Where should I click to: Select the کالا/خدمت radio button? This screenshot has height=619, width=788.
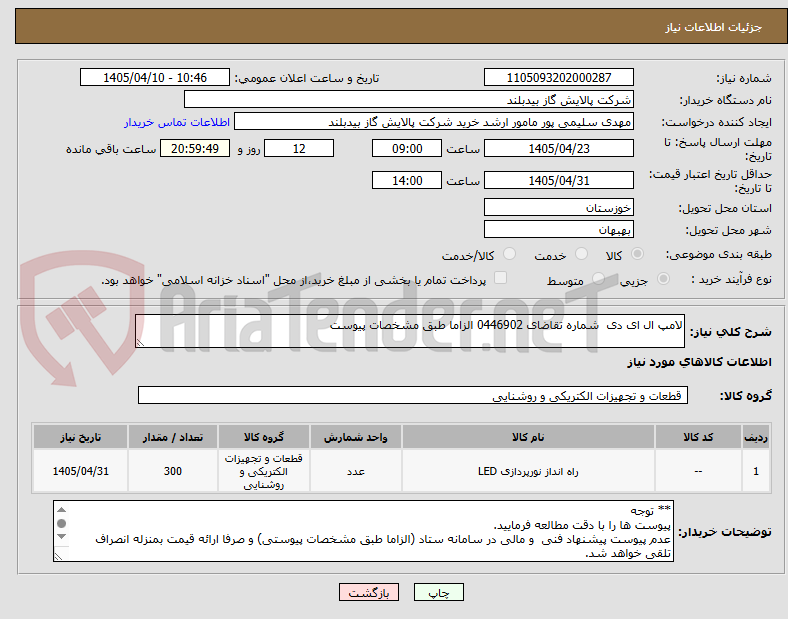(x=509, y=254)
